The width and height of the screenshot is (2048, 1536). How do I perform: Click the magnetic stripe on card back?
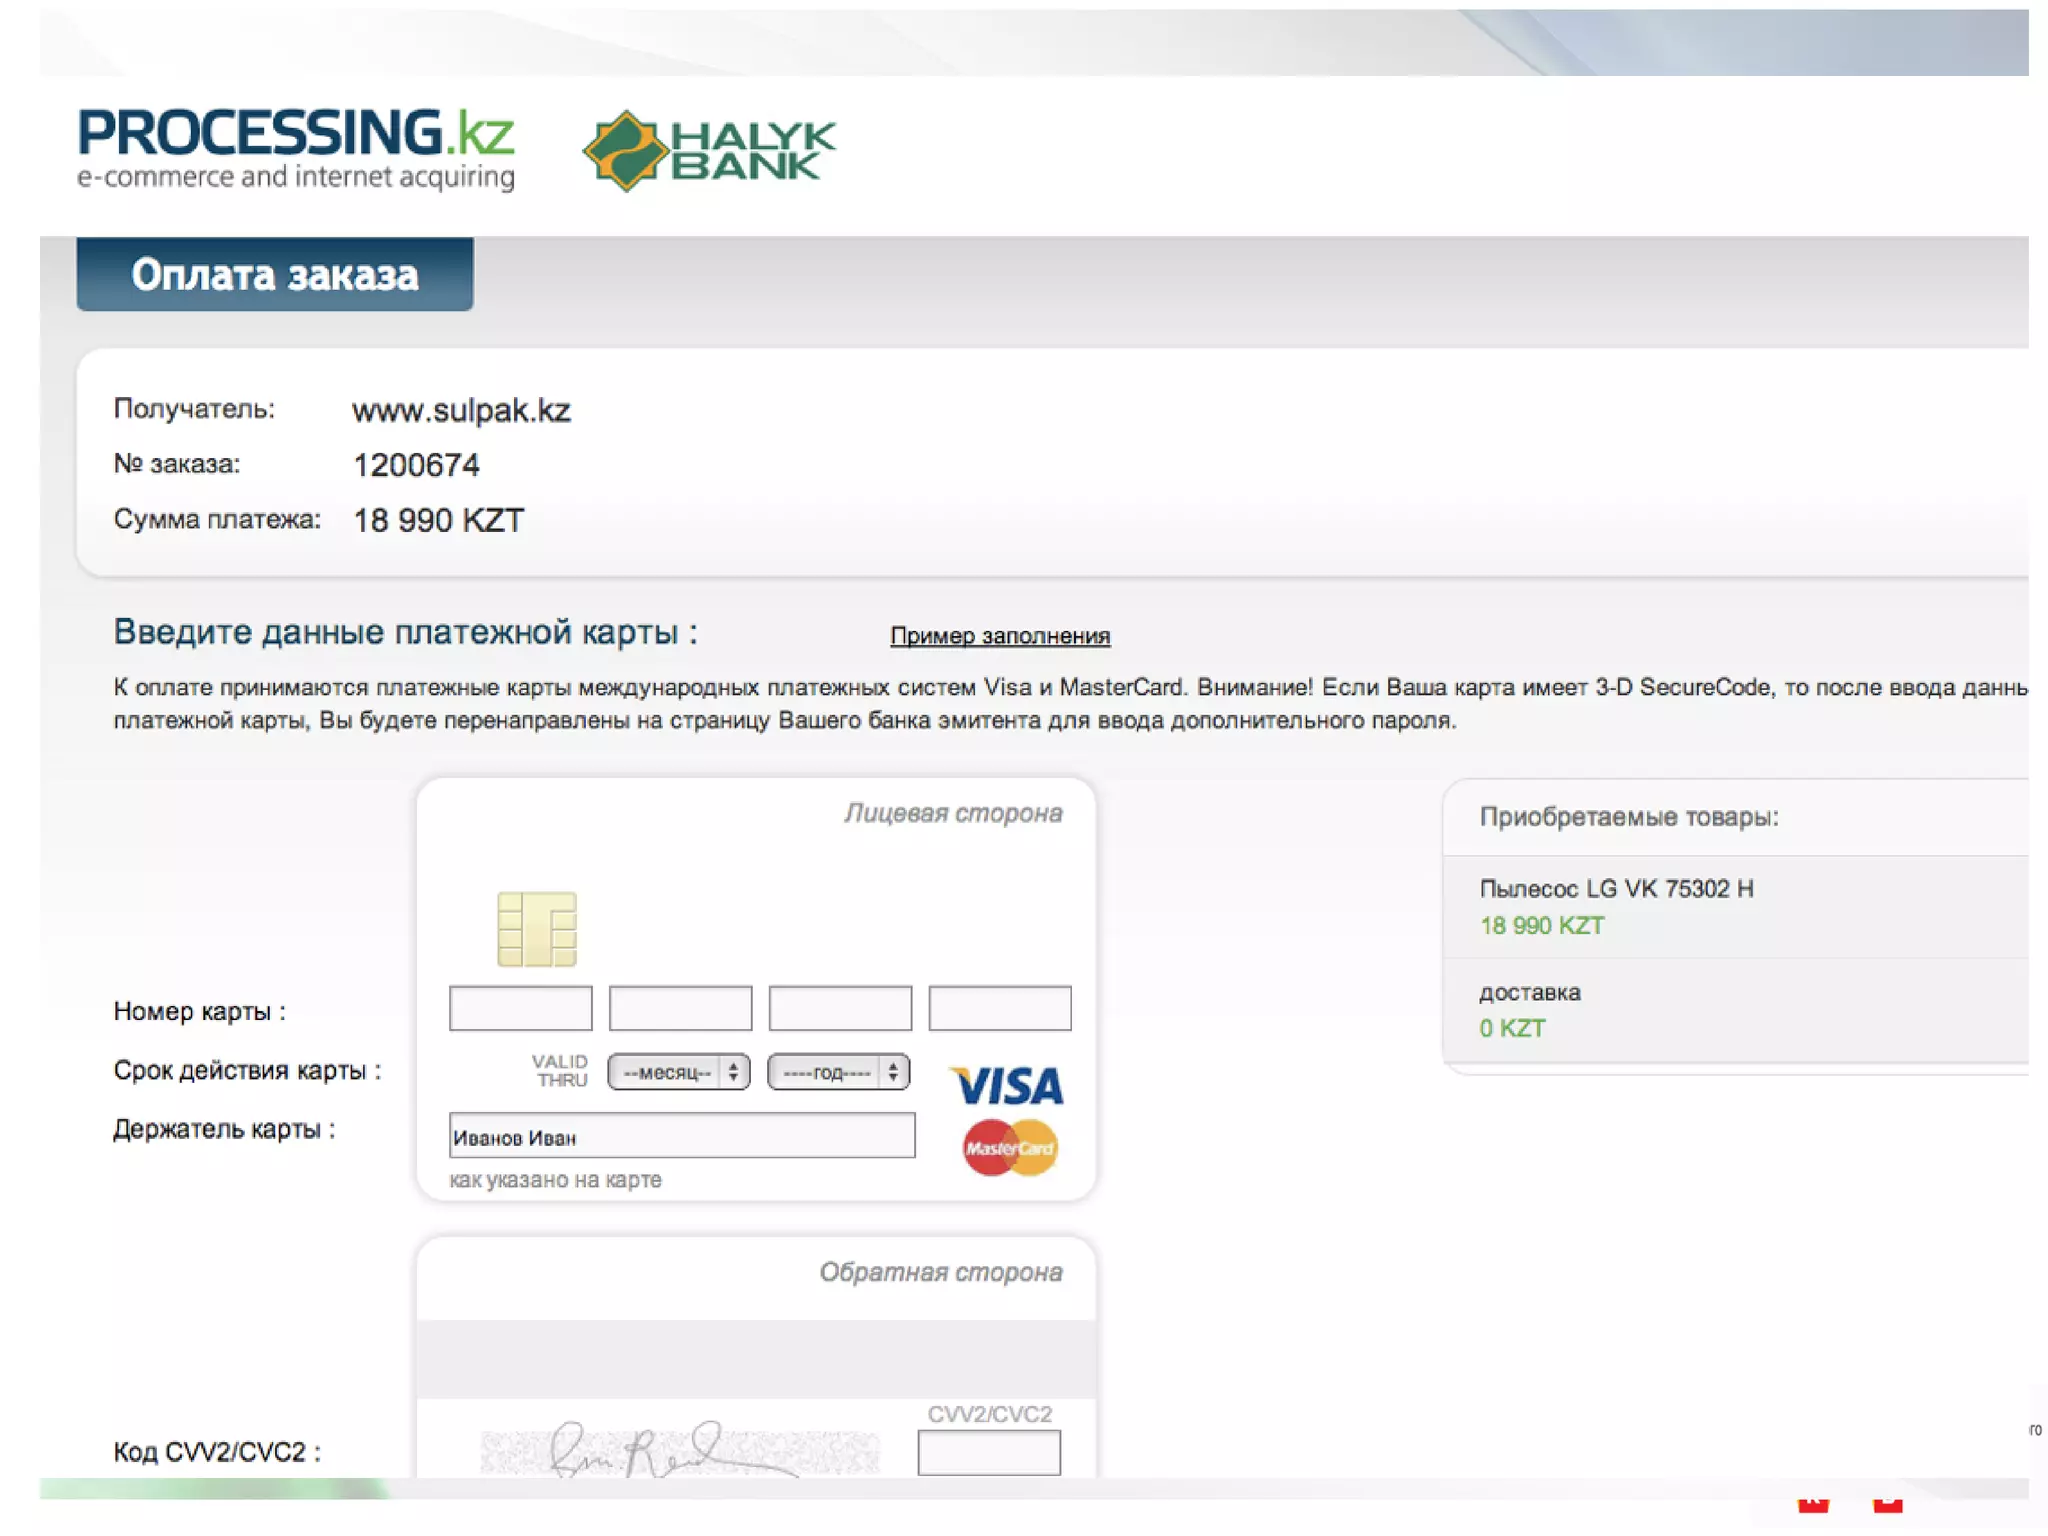point(756,1358)
